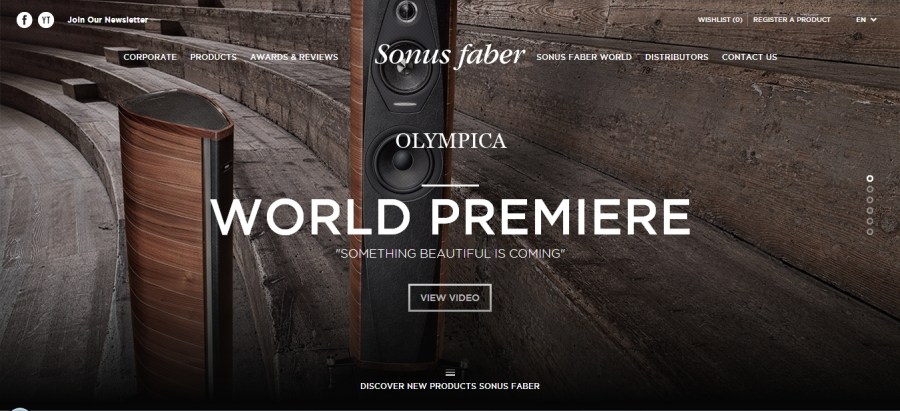The width and height of the screenshot is (900, 411).
Task: Click the hamburger icon above Discover New Products
Action: (x=450, y=373)
